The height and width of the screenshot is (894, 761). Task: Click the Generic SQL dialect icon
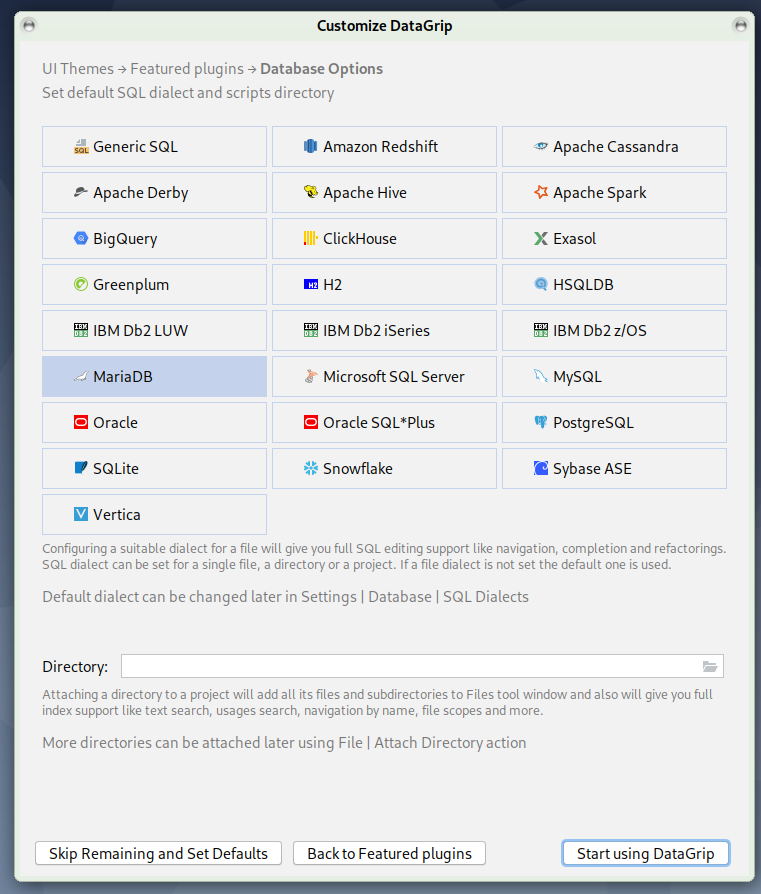(x=81, y=147)
